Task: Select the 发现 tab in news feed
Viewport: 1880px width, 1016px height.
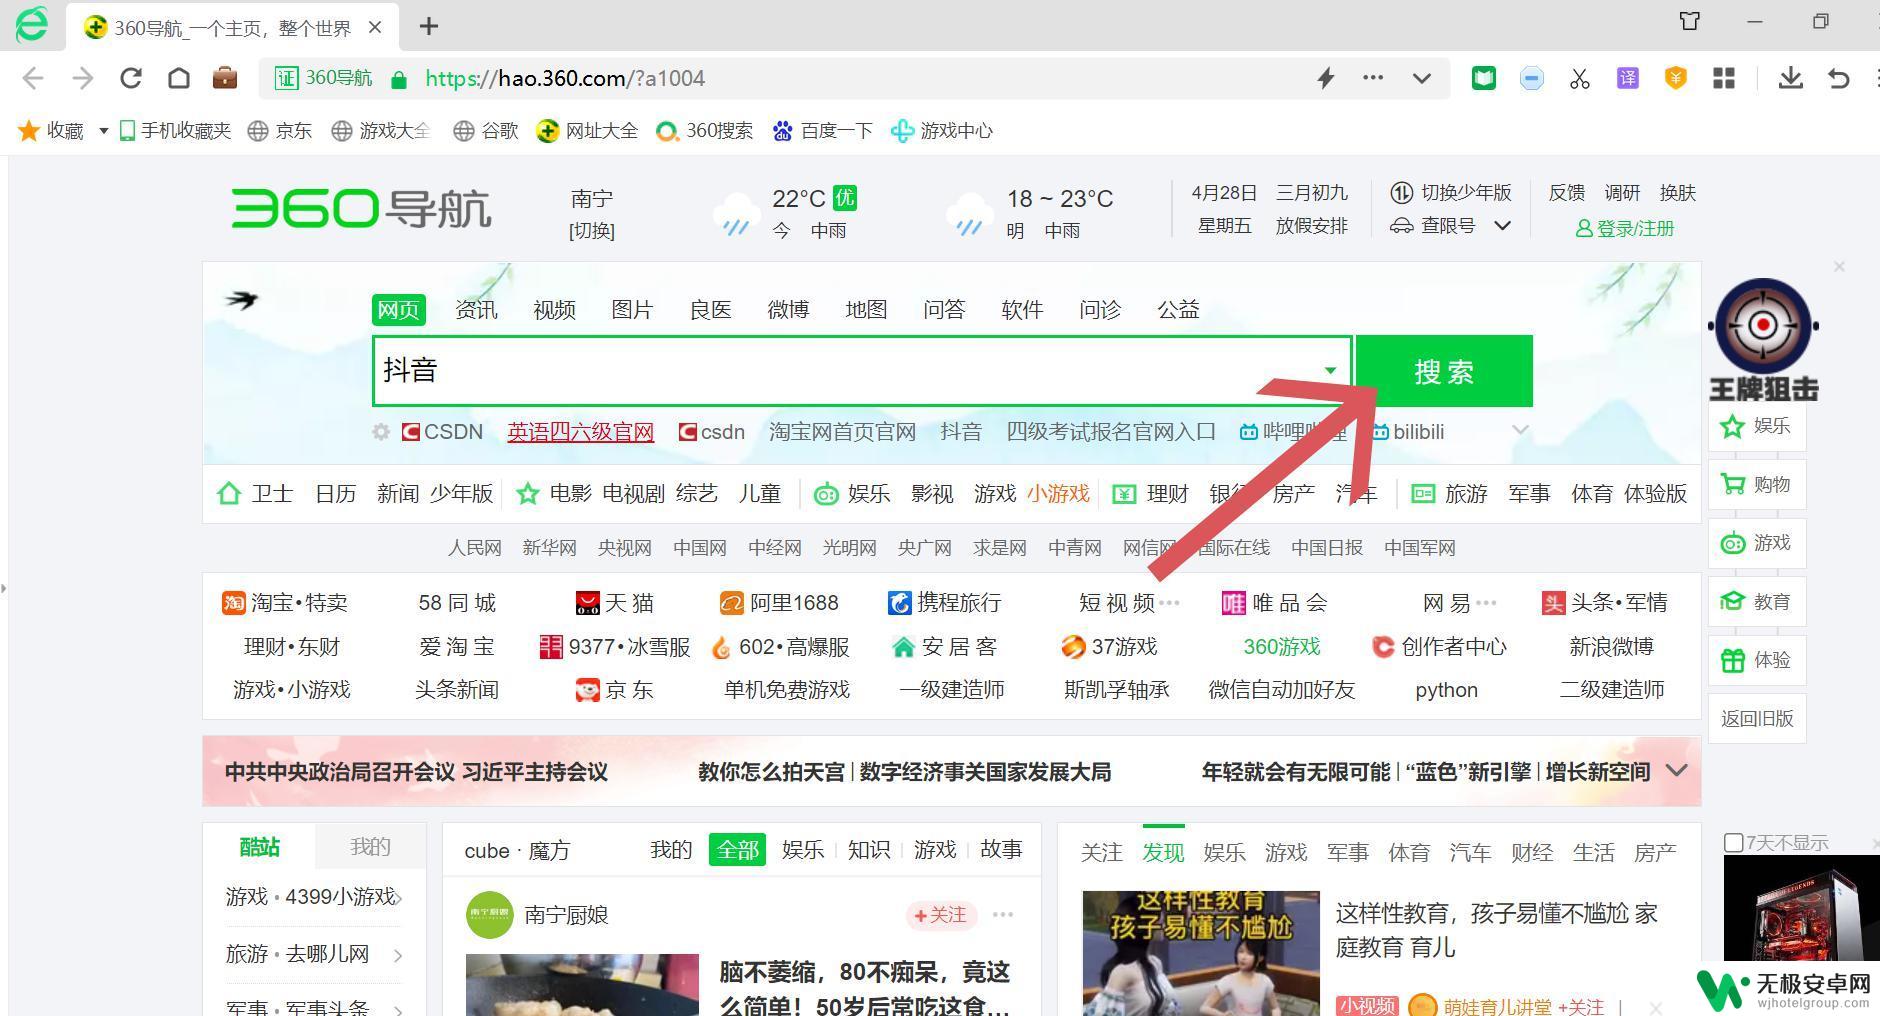Action: coord(1163,853)
